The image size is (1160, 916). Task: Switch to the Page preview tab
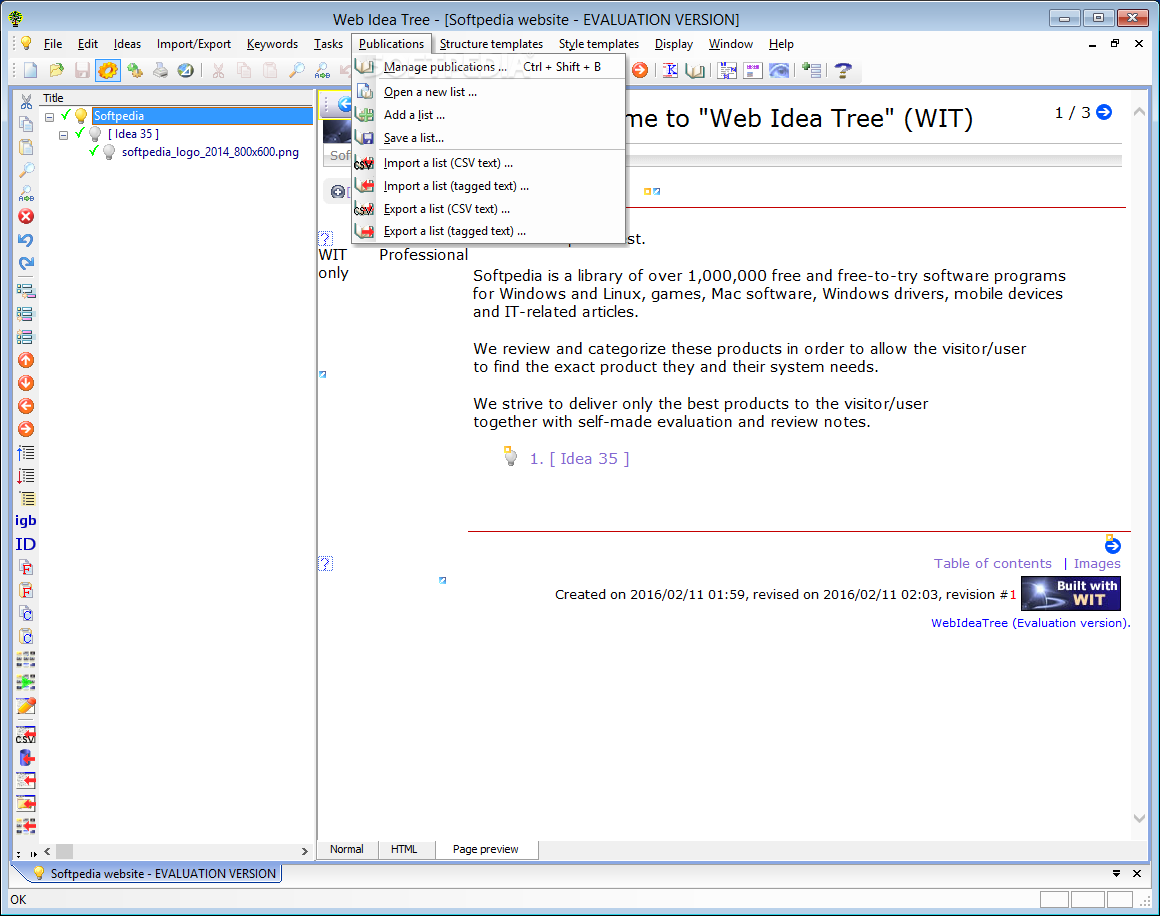point(485,849)
